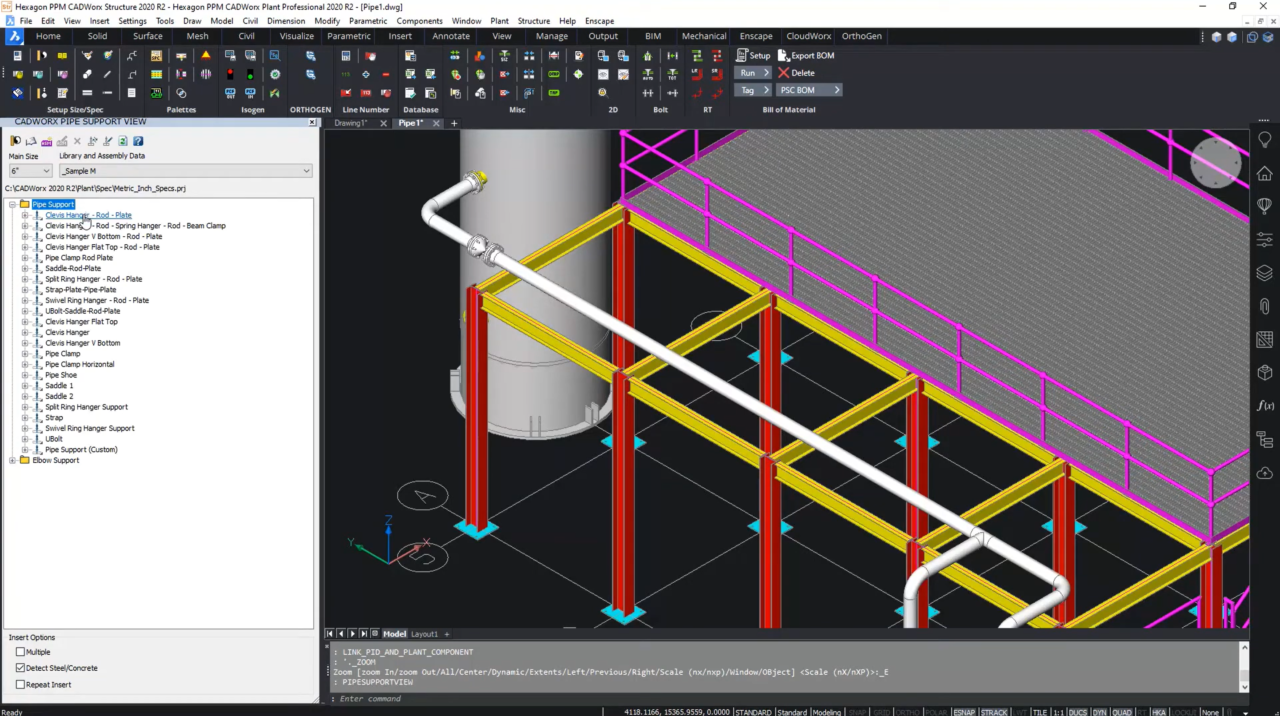Screen dimensions: 1280x716
Task: Click the layers icon in right sidebar
Action: click(x=1265, y=273)
